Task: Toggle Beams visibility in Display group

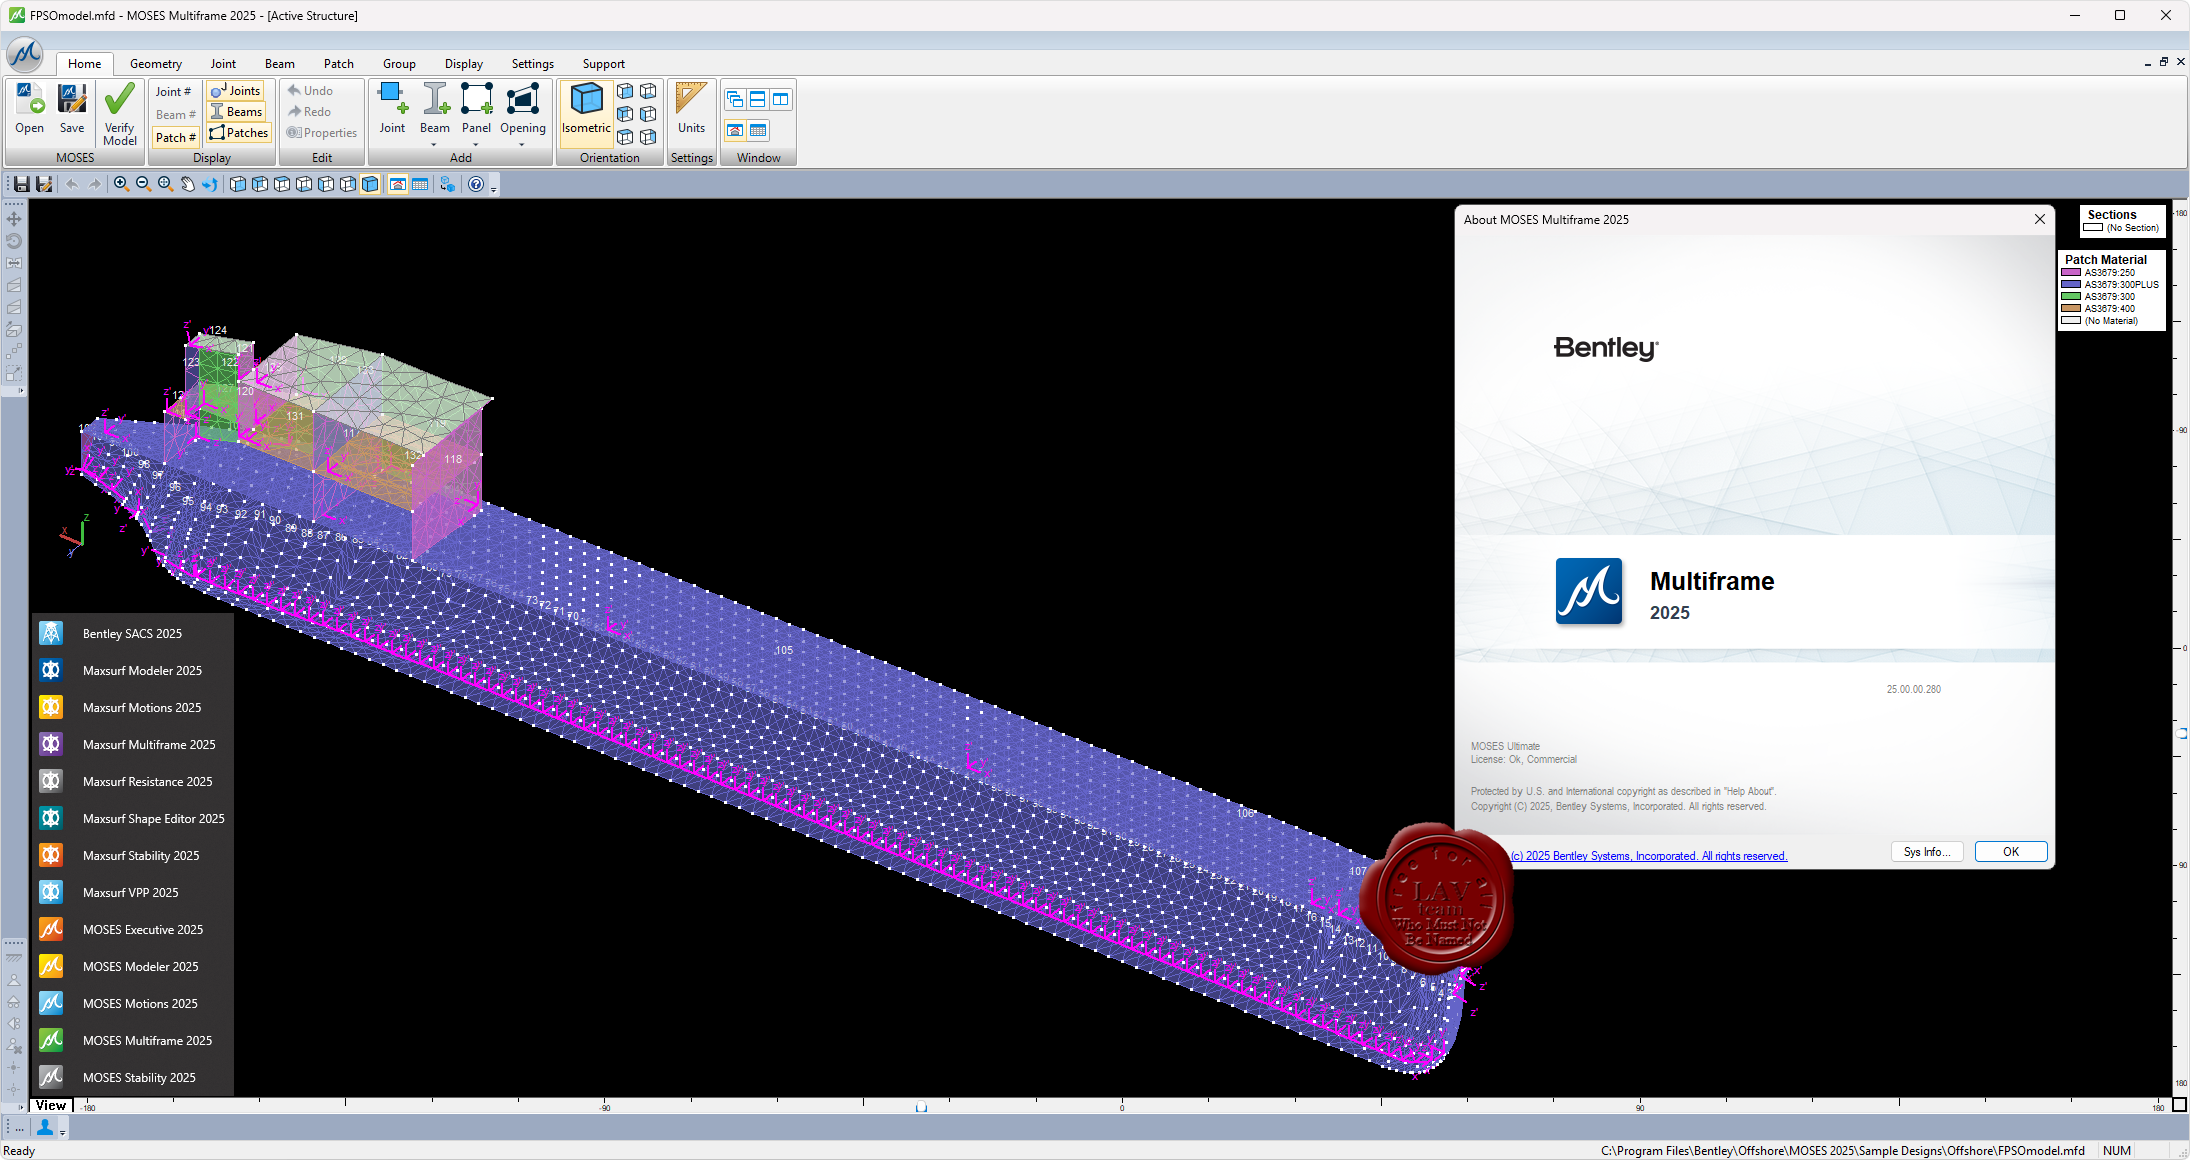Action: (x=236, y=111)
